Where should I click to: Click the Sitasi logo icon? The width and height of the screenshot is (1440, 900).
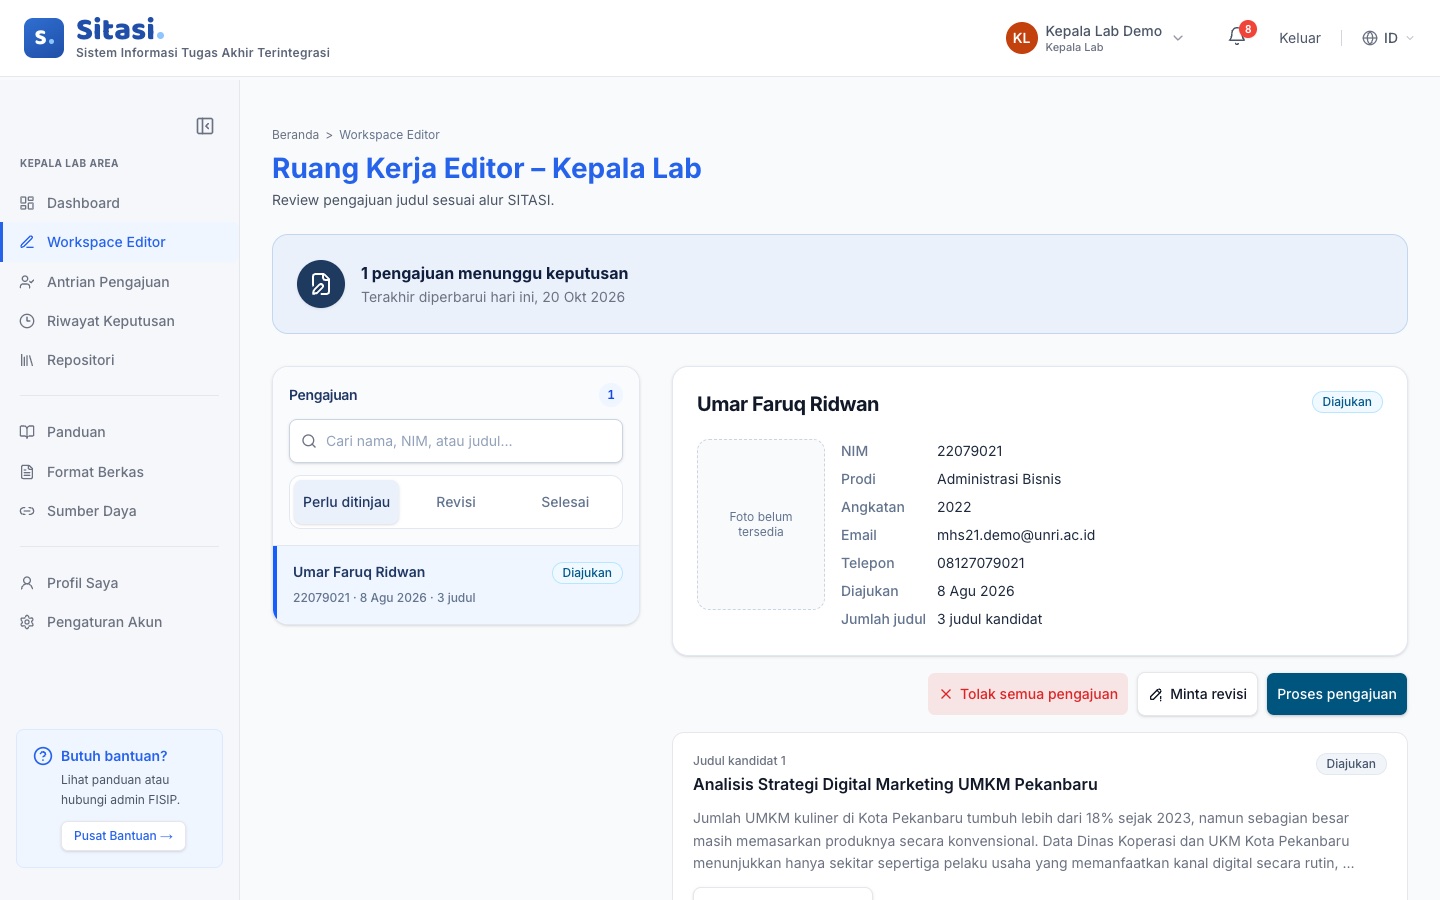click(44, 38)
